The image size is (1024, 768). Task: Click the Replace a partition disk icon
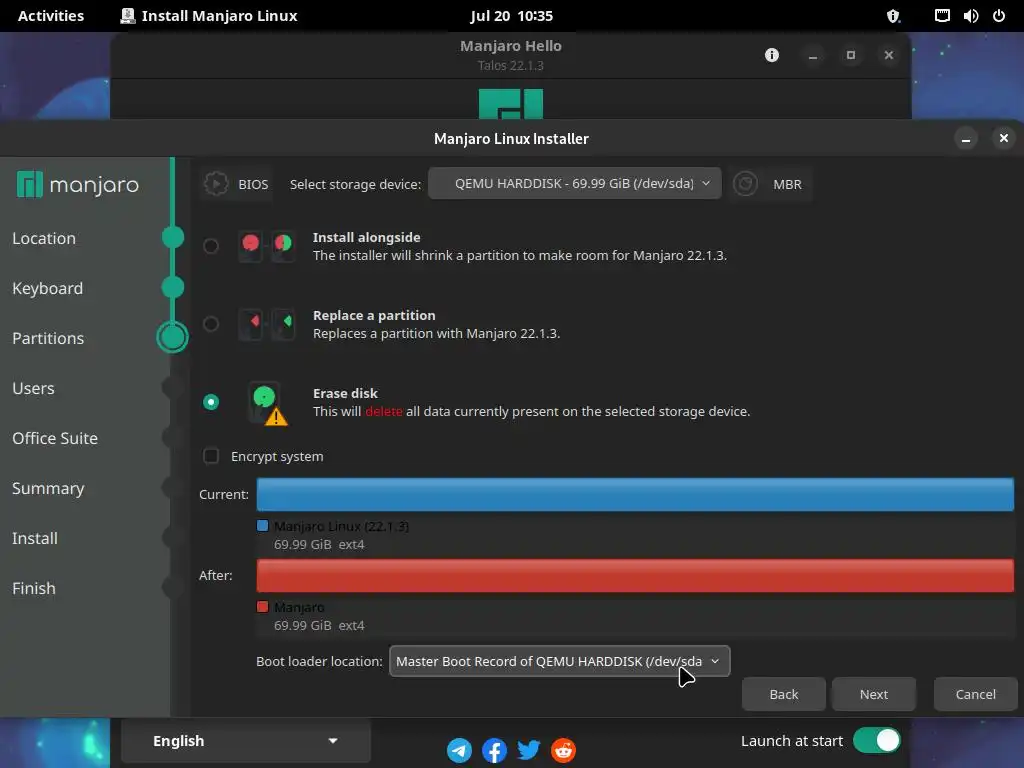tap(266, 324)
